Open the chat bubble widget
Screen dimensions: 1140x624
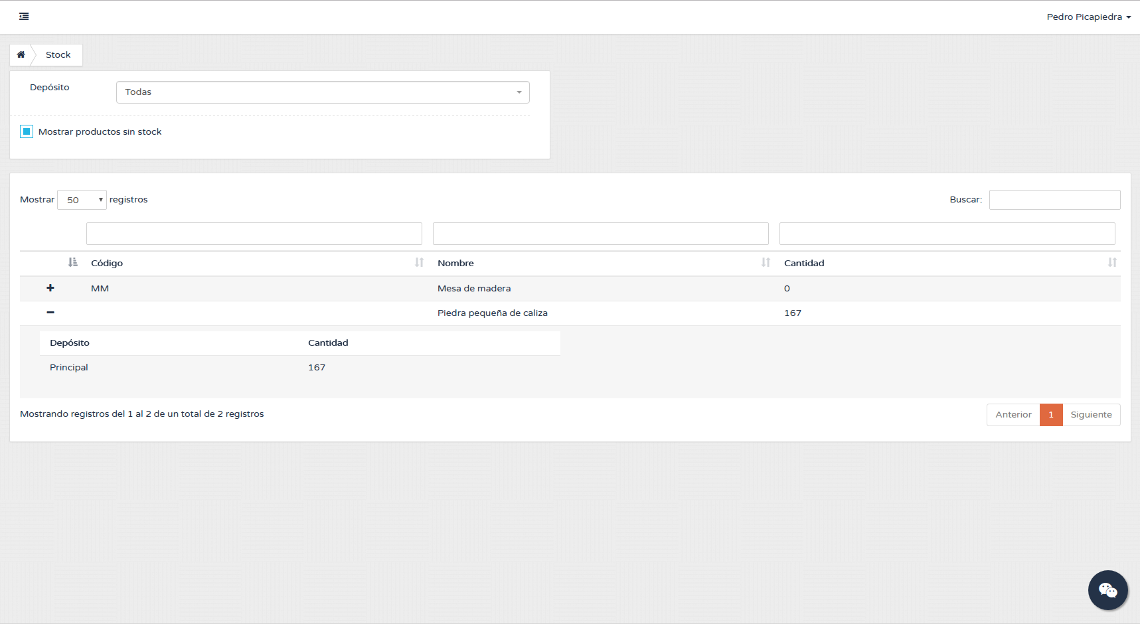point(1107,590)
